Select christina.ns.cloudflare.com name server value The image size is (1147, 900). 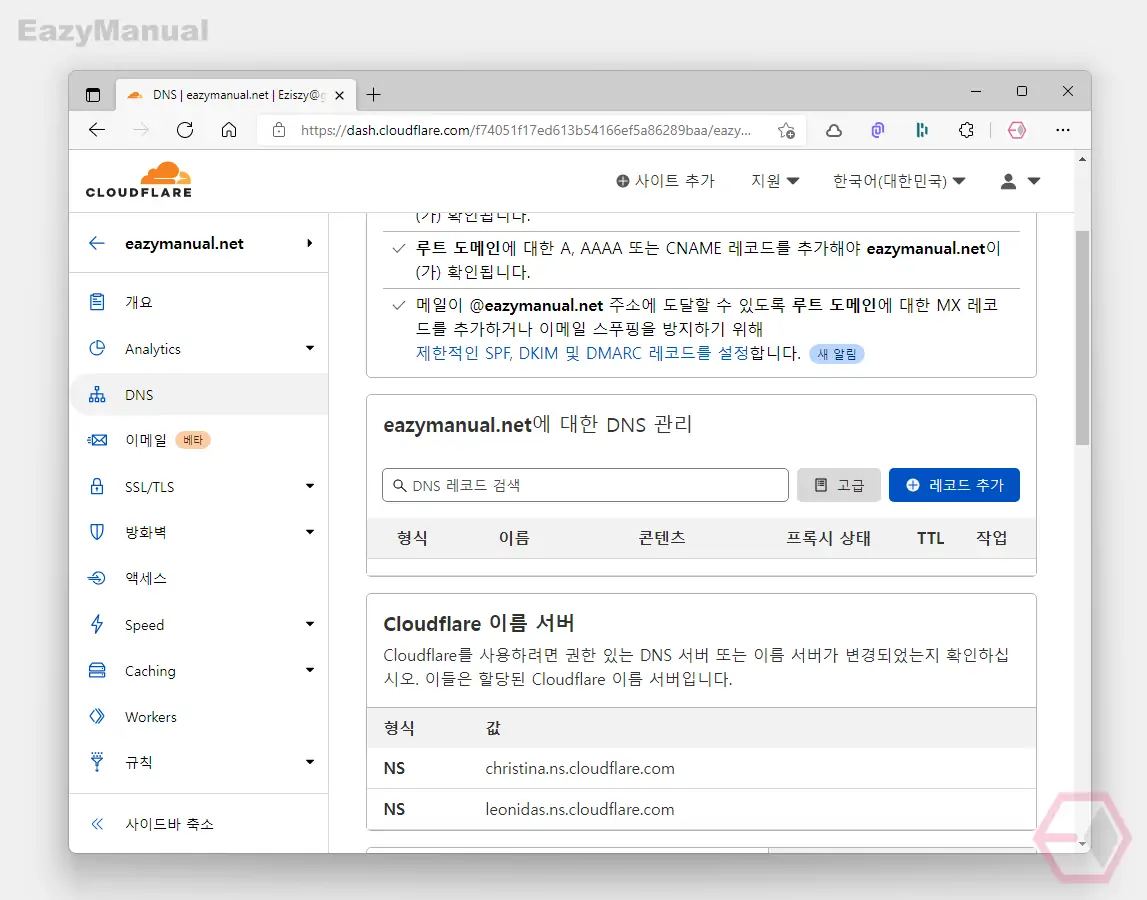click(x=580, y=768)
